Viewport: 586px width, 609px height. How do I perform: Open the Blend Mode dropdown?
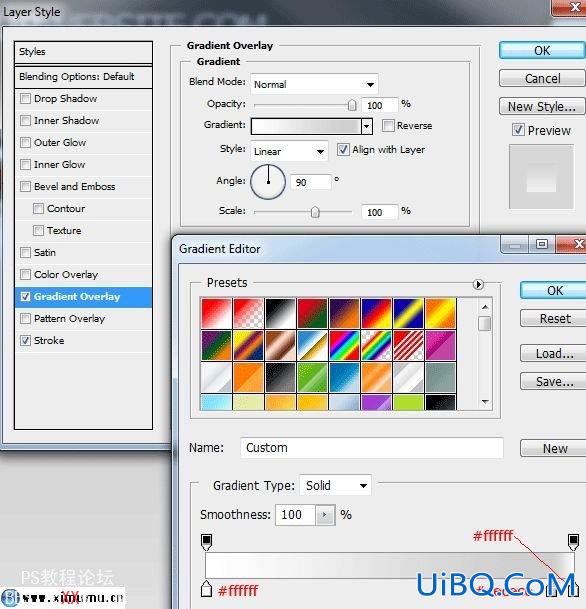pos(314,84)
